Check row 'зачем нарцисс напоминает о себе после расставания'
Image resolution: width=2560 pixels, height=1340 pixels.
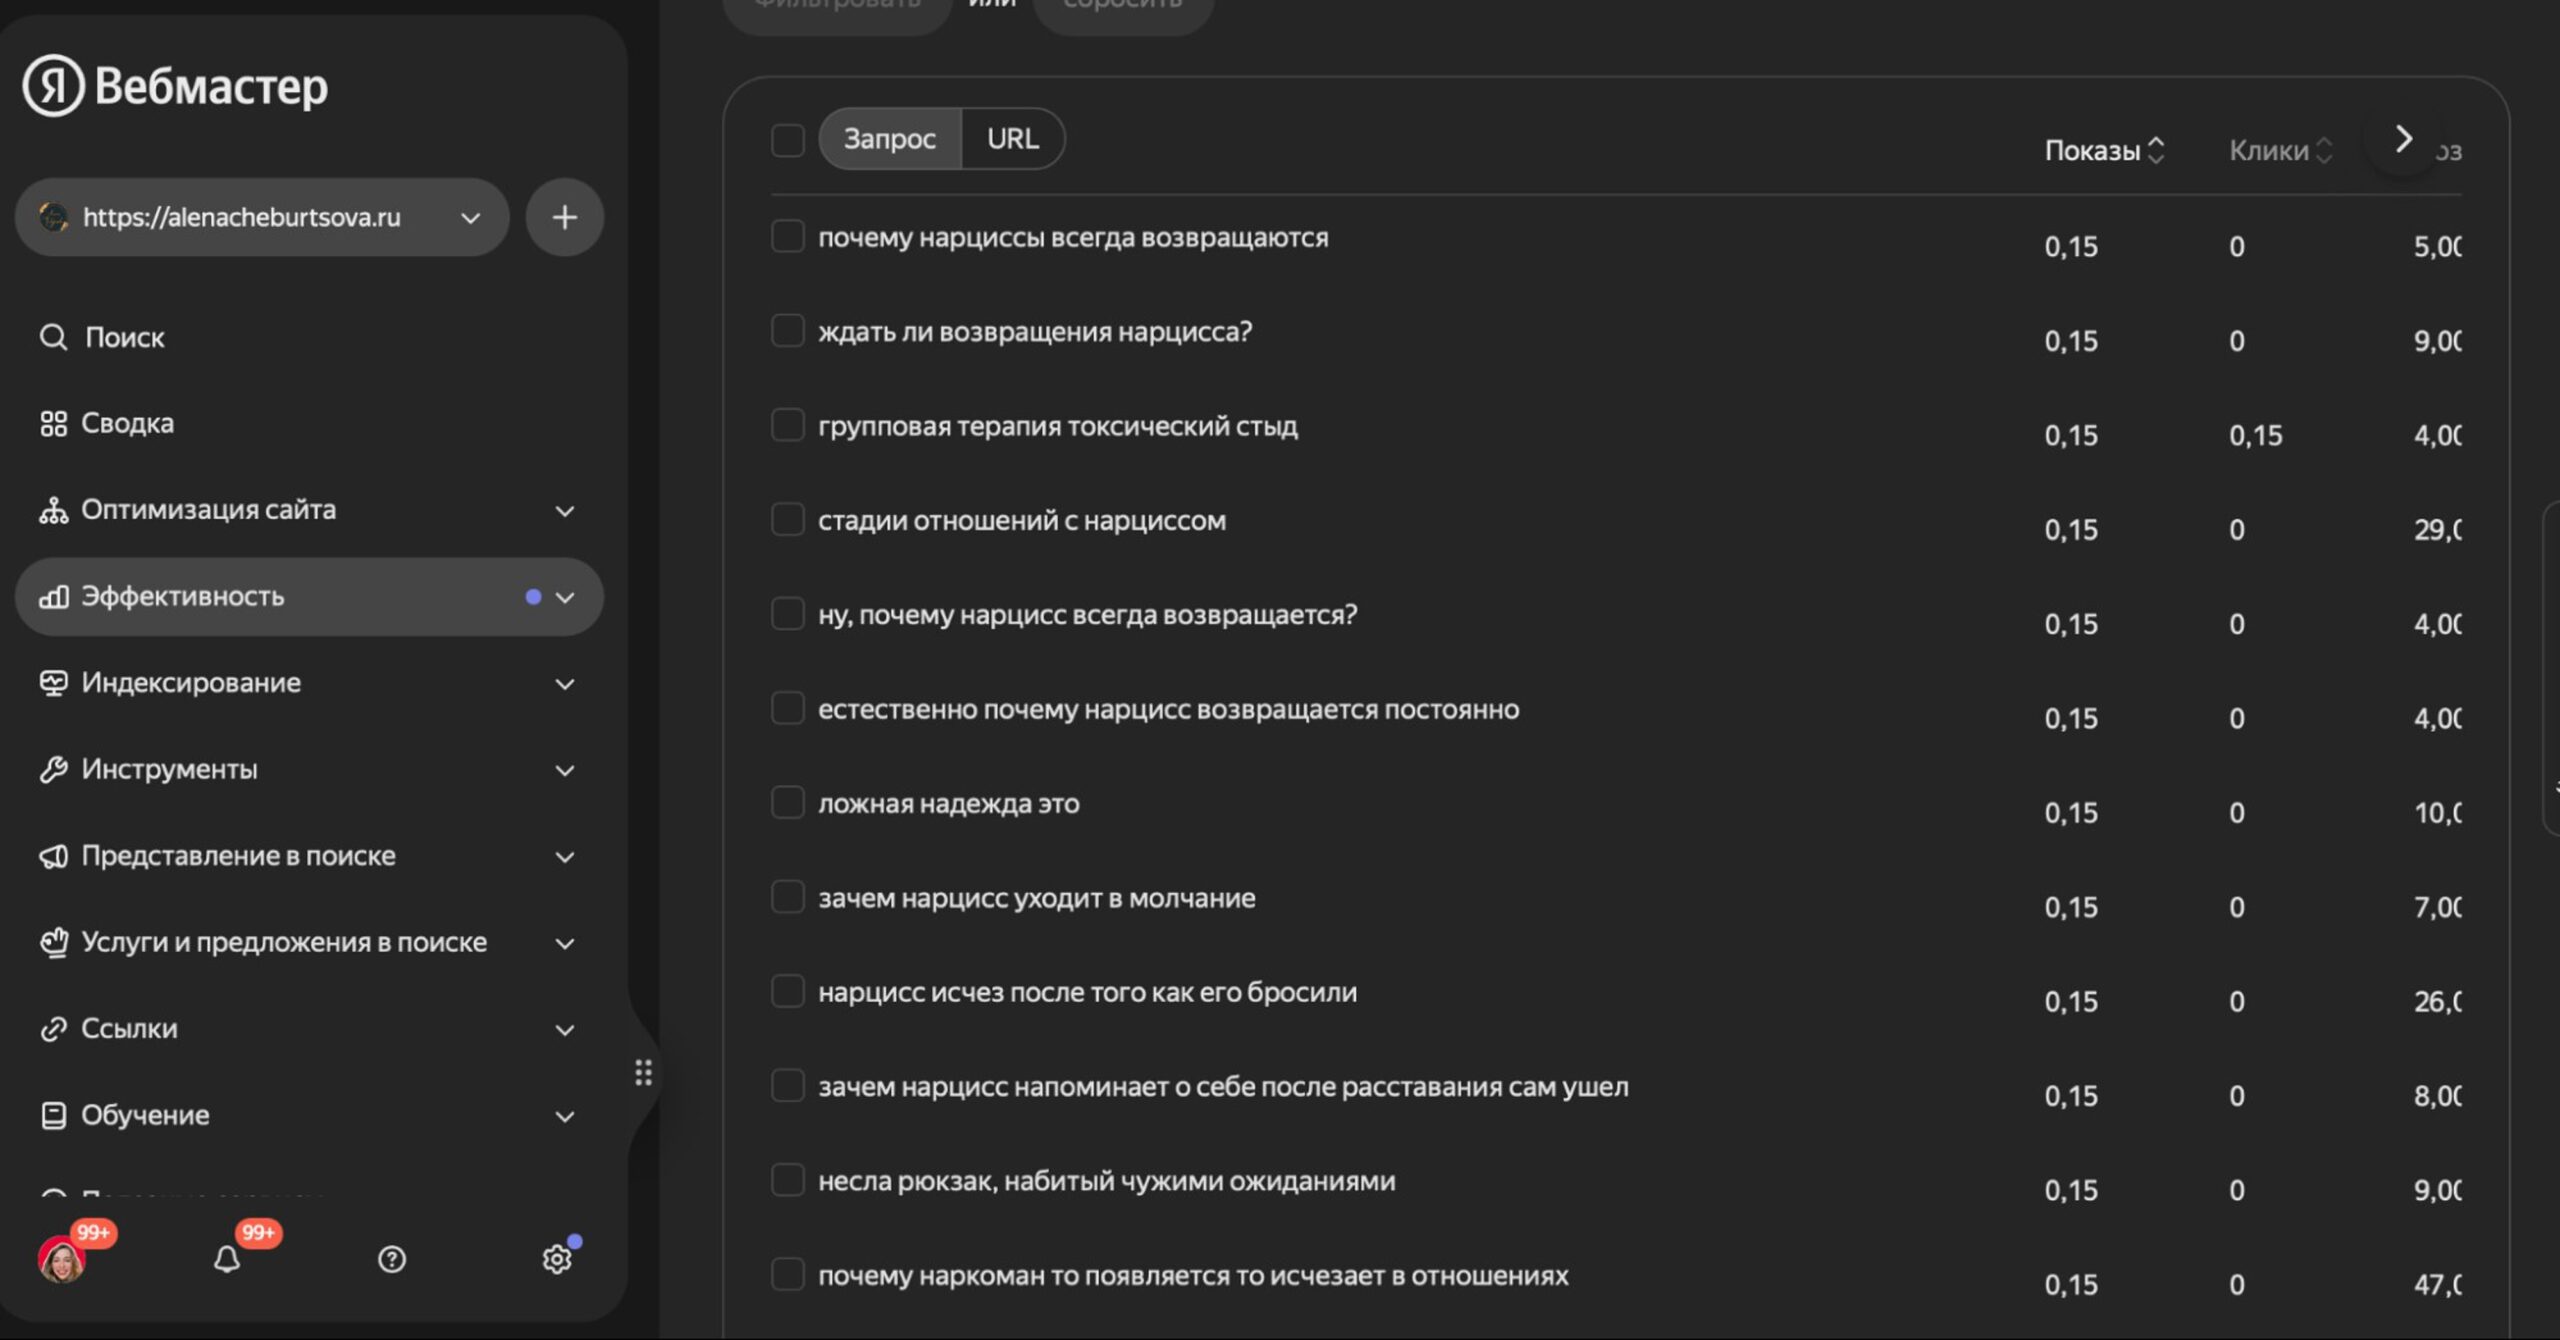(788, 1085)
